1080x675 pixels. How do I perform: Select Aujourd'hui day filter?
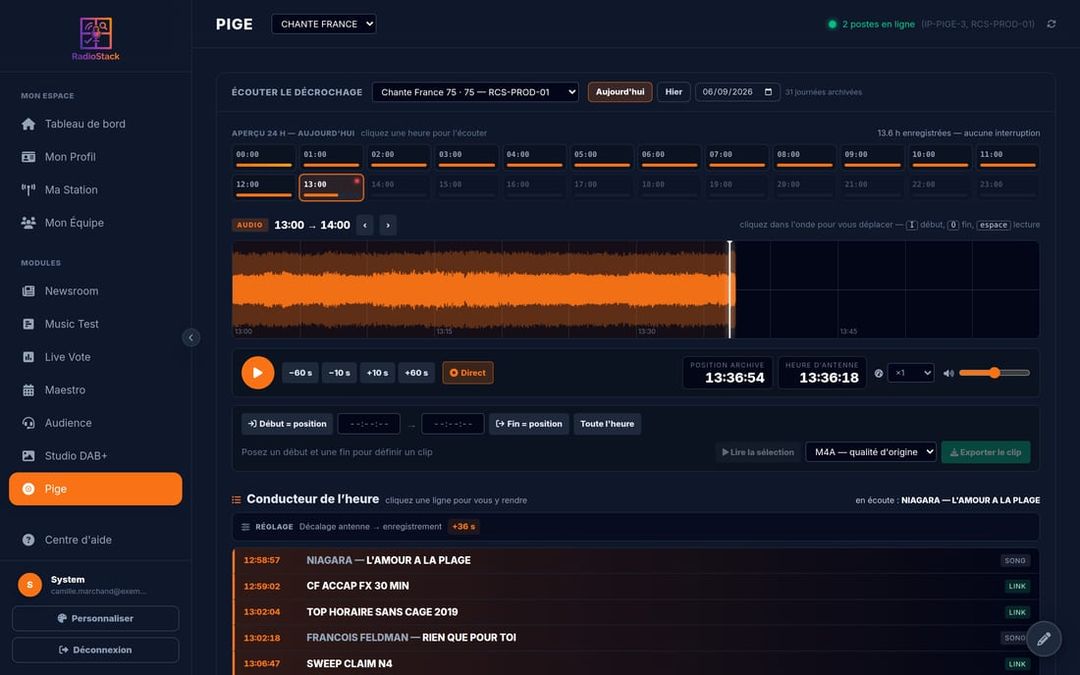click(x=620, y=92)
